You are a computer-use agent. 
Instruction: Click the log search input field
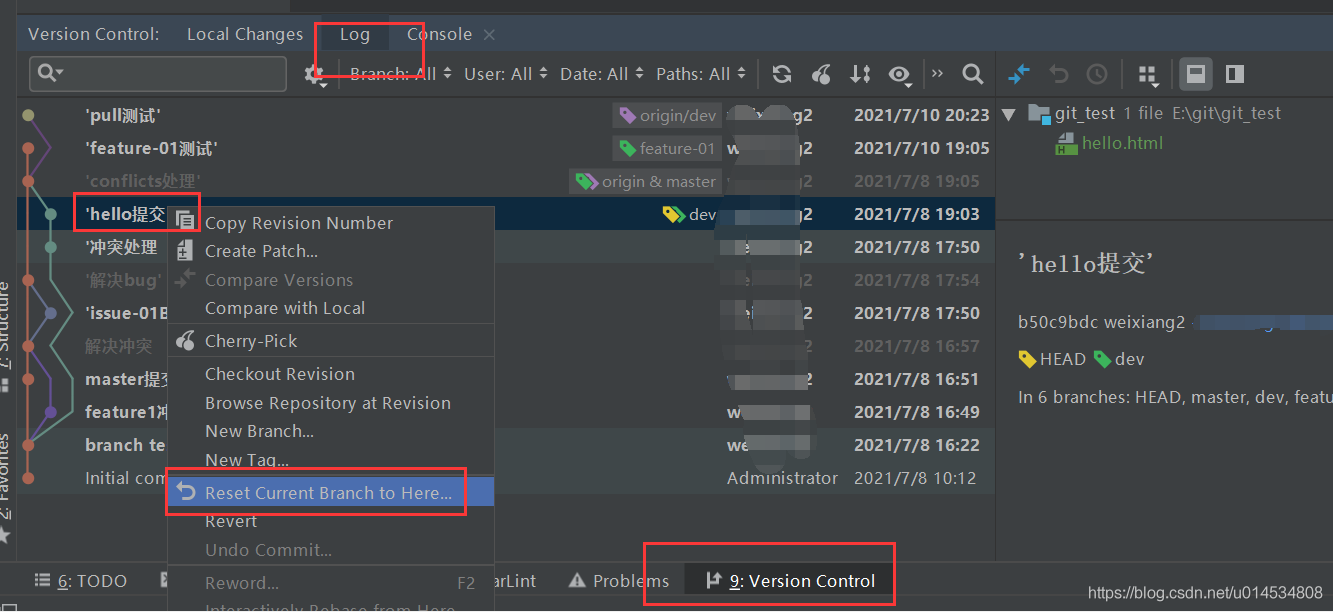coord(158,74)
